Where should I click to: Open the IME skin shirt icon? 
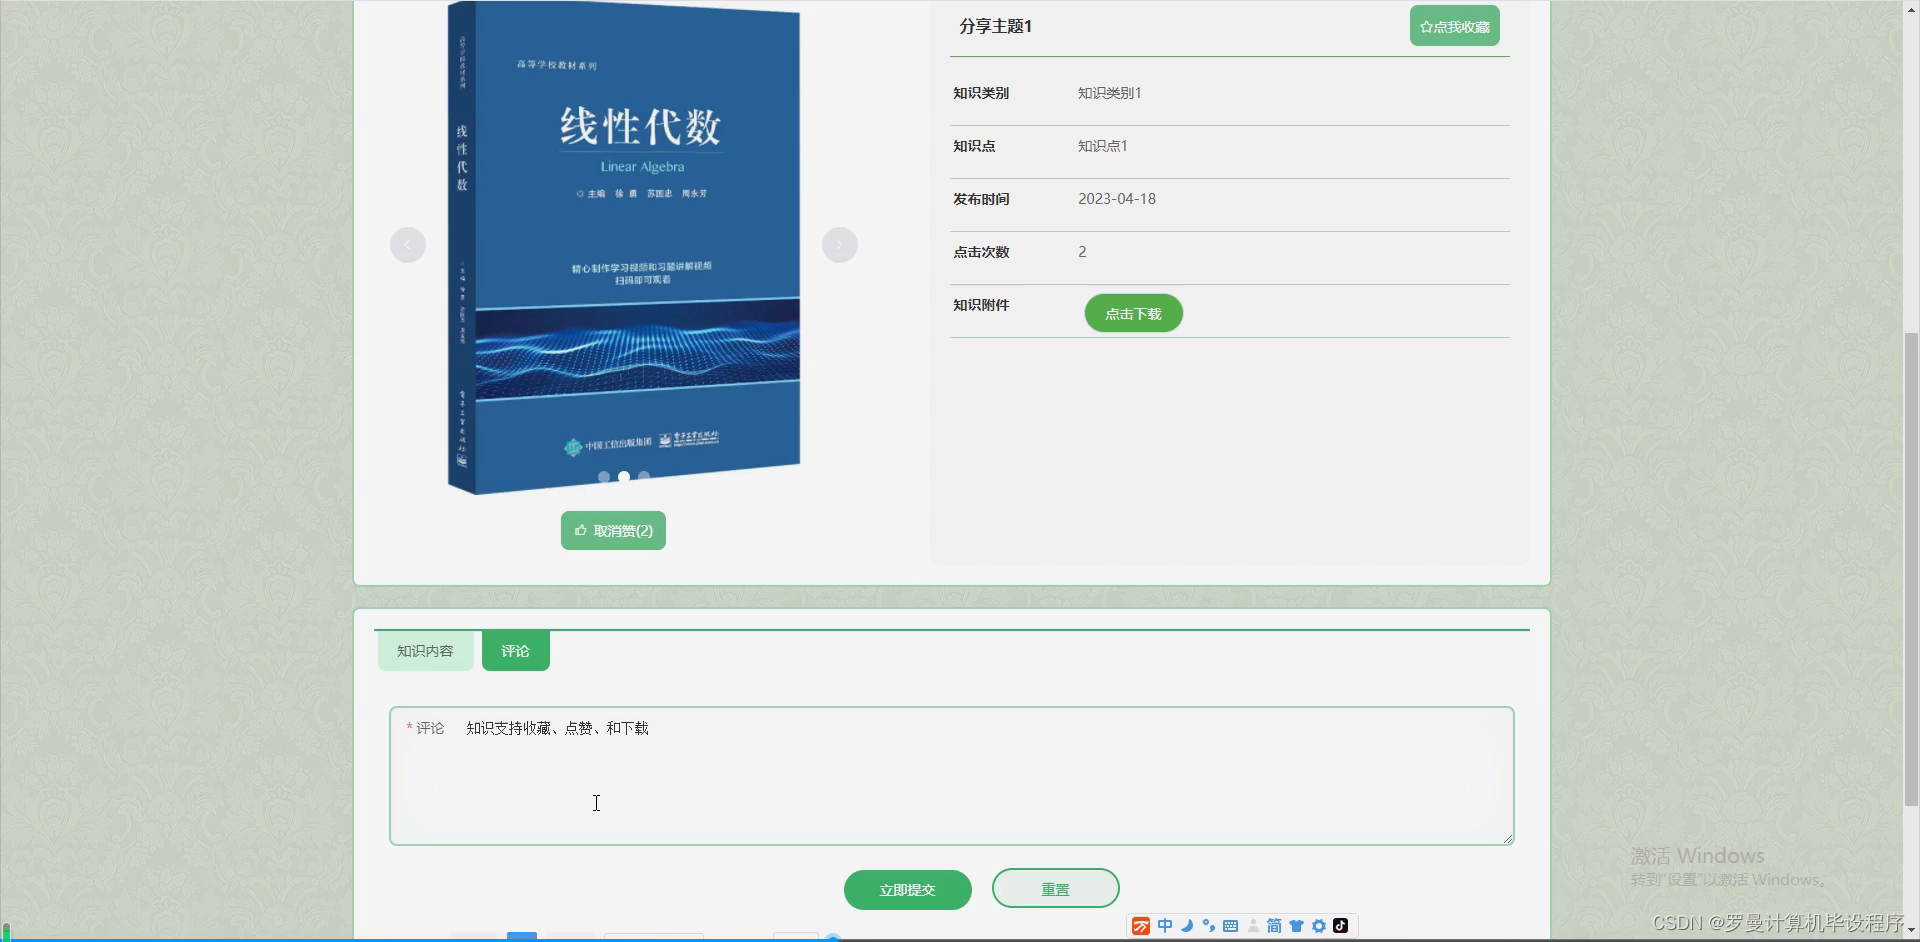point(1297,926)
